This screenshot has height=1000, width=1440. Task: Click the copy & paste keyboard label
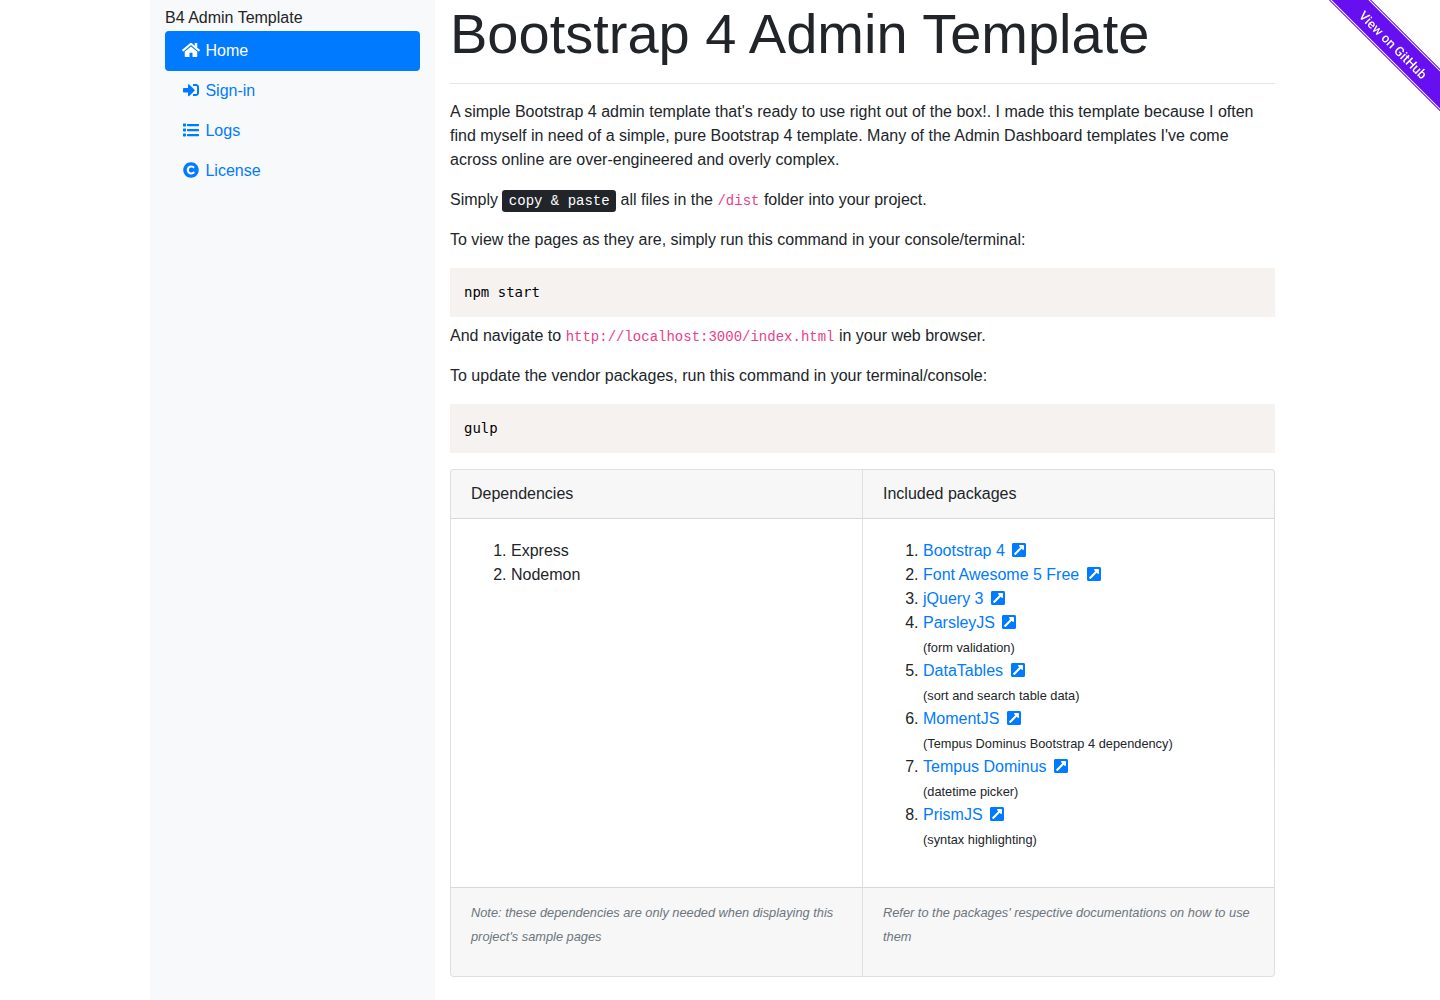(559, 200)
